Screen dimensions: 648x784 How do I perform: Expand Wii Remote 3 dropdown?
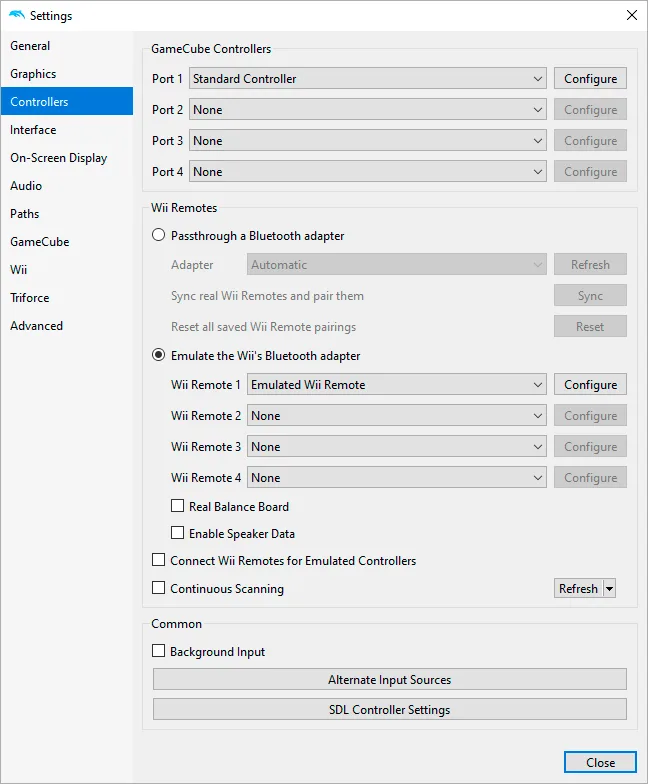(396, 446)
